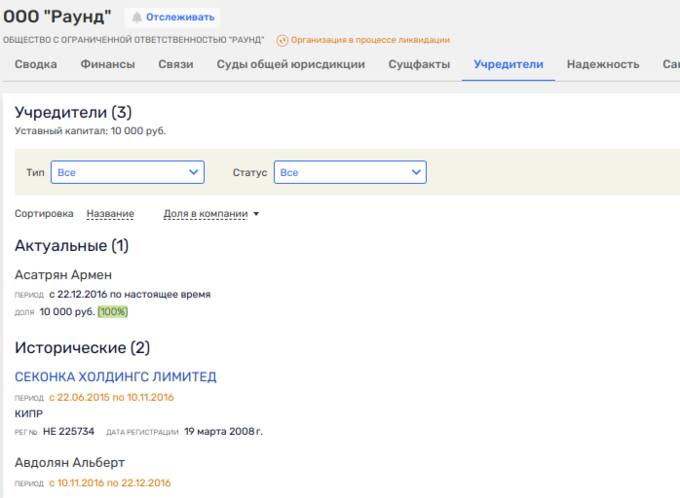This screenshot has height=498, width=680.
Task: Switch to the Надежность tab
Action: click(x=603, y=64)
